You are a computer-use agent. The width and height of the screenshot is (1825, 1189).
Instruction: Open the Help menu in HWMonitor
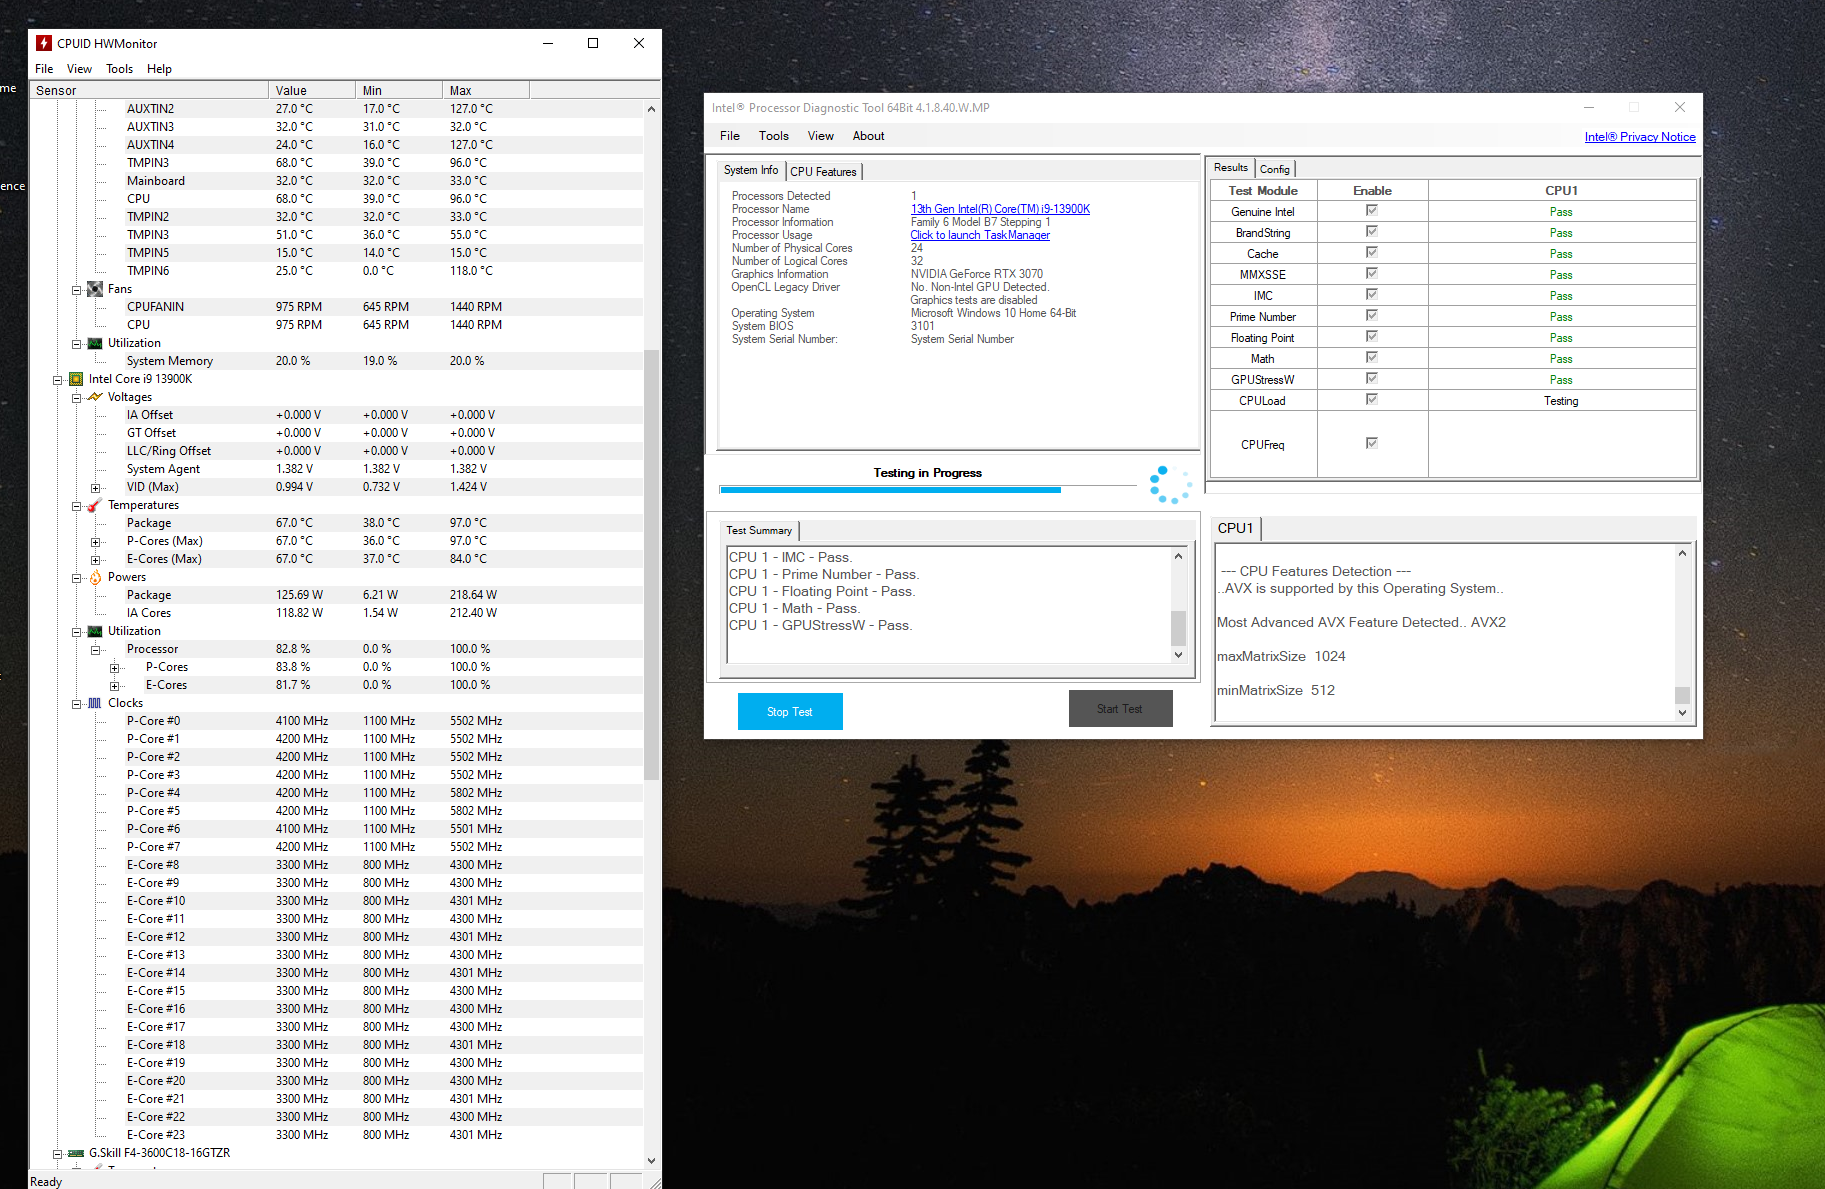[159, 69]
